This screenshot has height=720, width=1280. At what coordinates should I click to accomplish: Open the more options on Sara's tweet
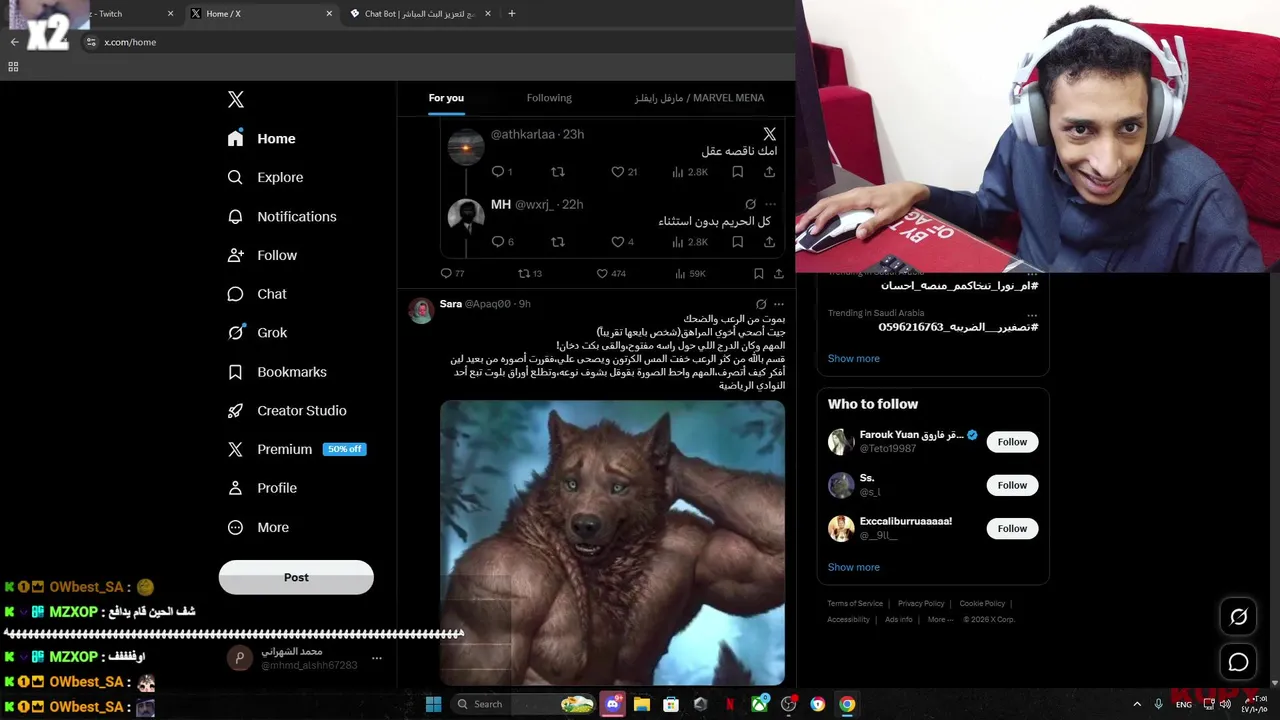[x=779, y=304]
